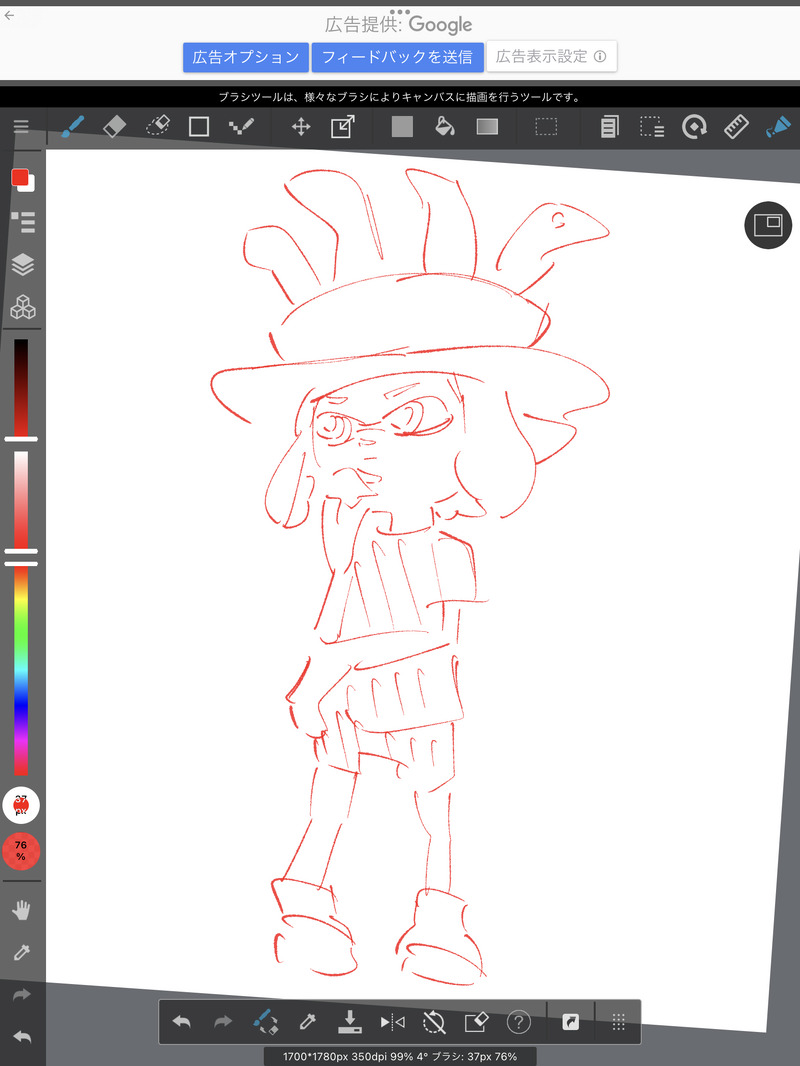Choose the dashed-outline eraser tool
Screen dimensions: 800x1066
[x=157, y=126]
